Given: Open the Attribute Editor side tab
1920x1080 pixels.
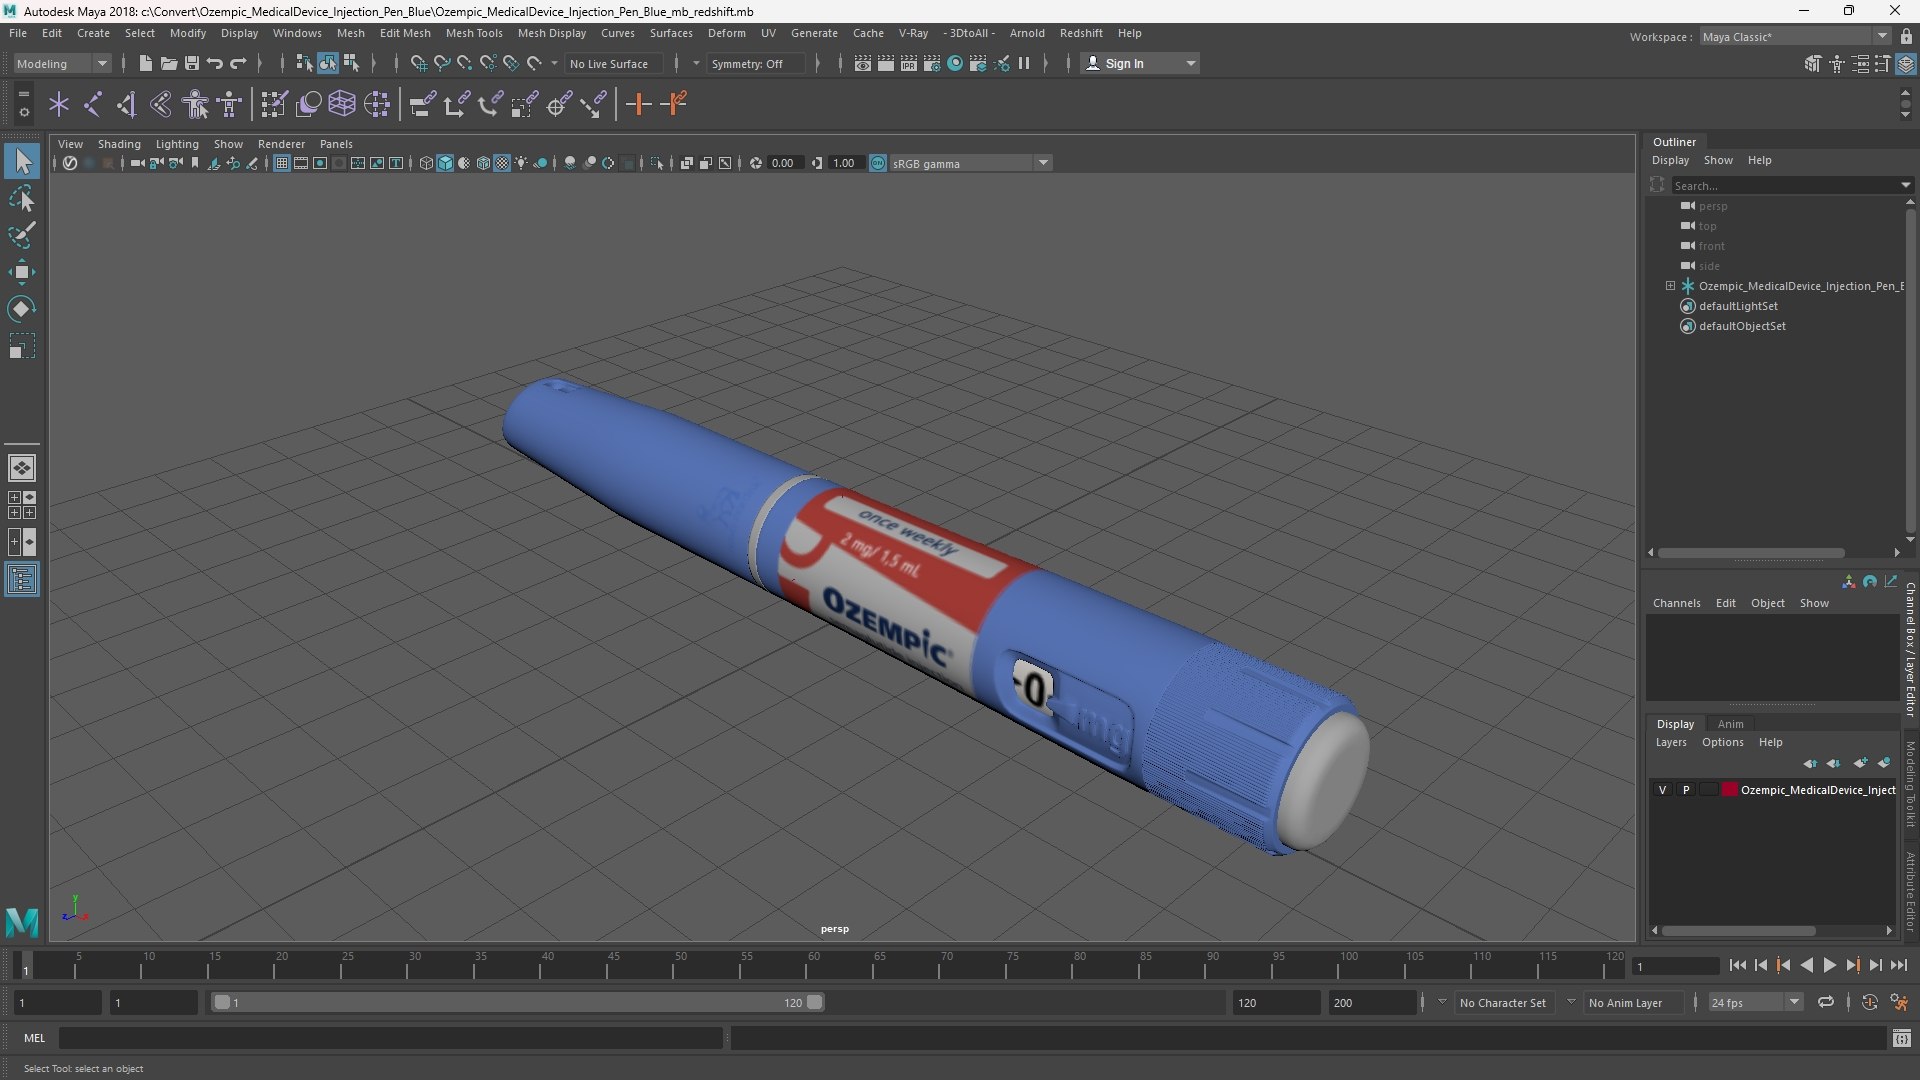Looking at the screenshot, I should [x=1910, y=890].
